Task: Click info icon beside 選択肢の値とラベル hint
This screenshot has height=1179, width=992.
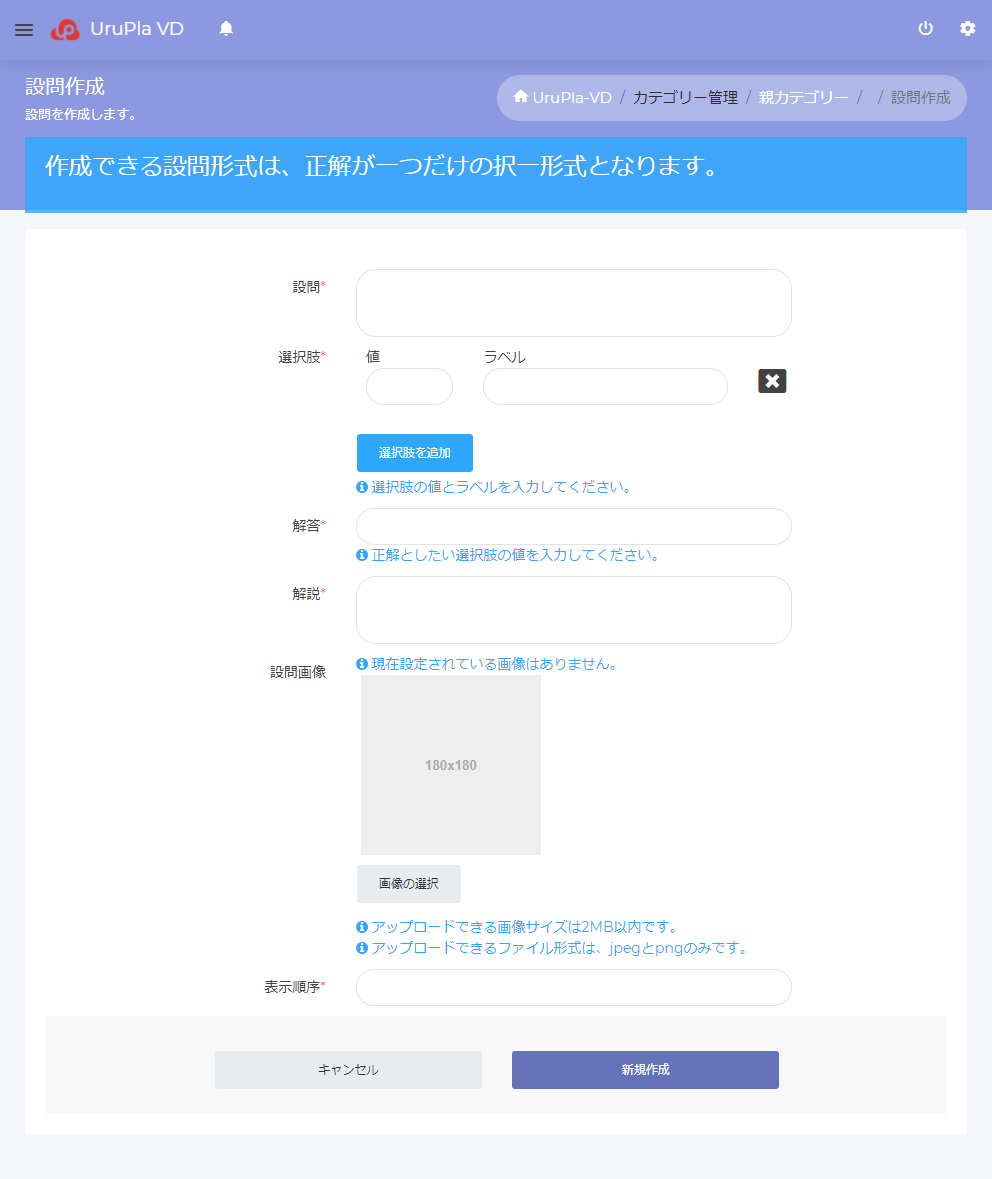Action: (362, 487)
